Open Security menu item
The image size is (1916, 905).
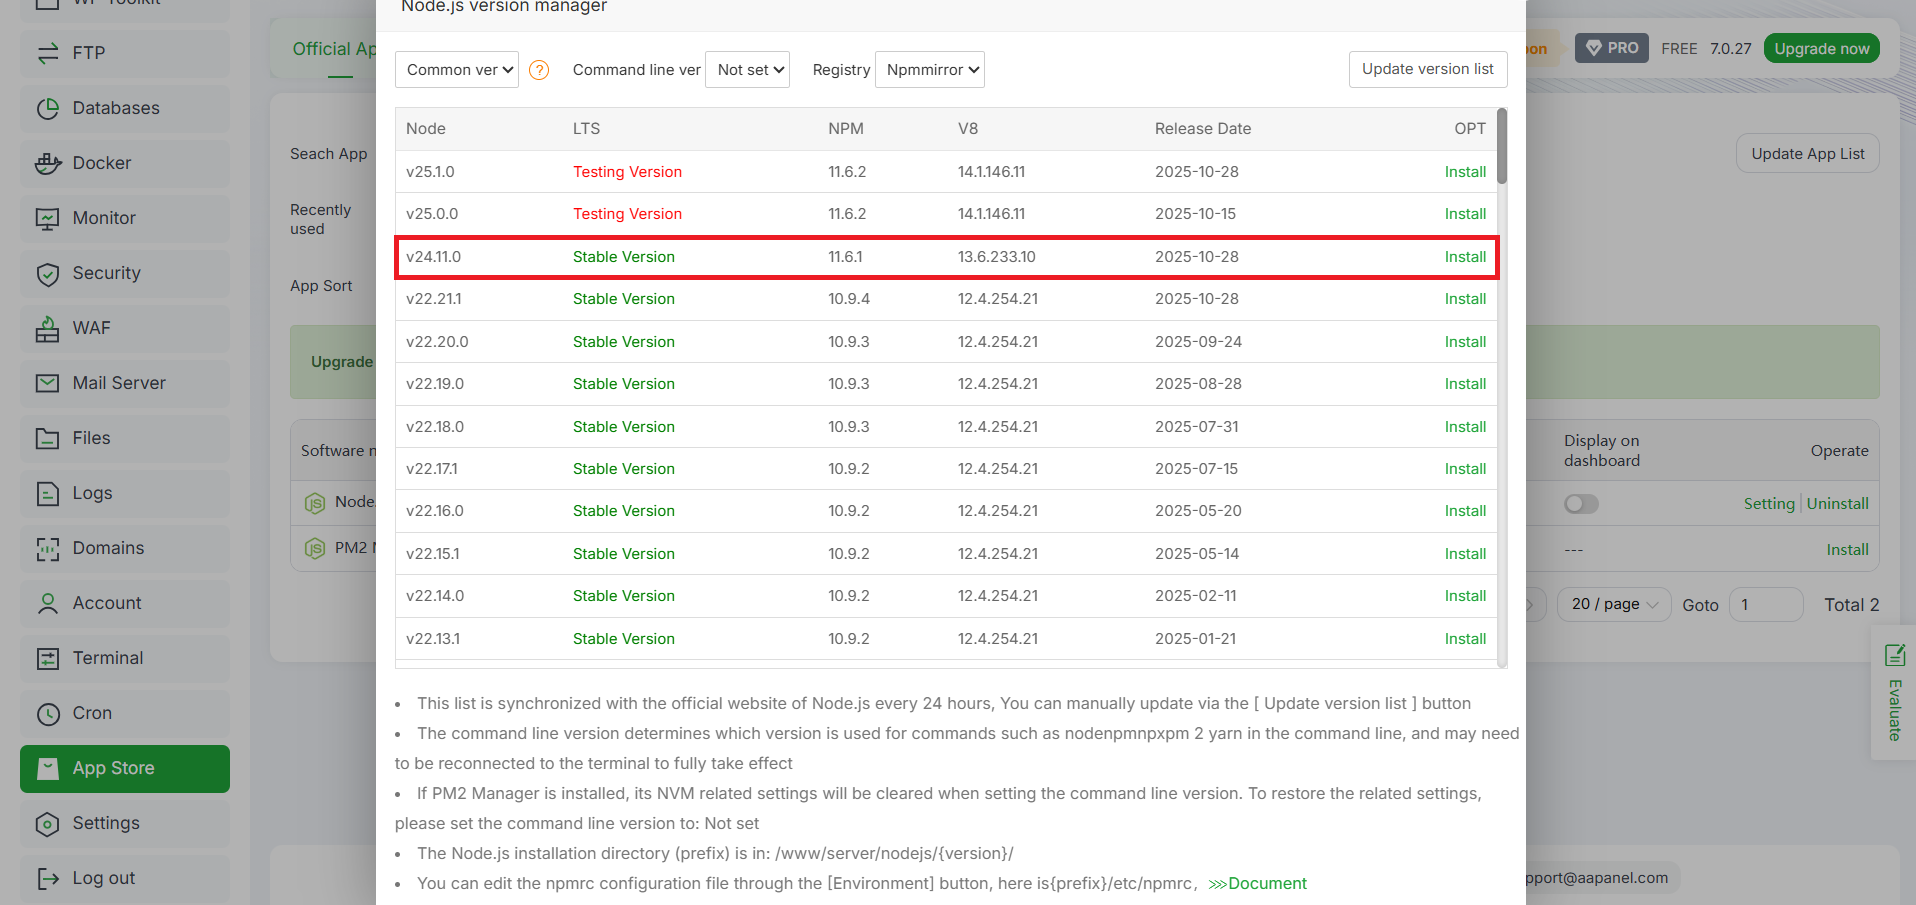tap(125, 273)
